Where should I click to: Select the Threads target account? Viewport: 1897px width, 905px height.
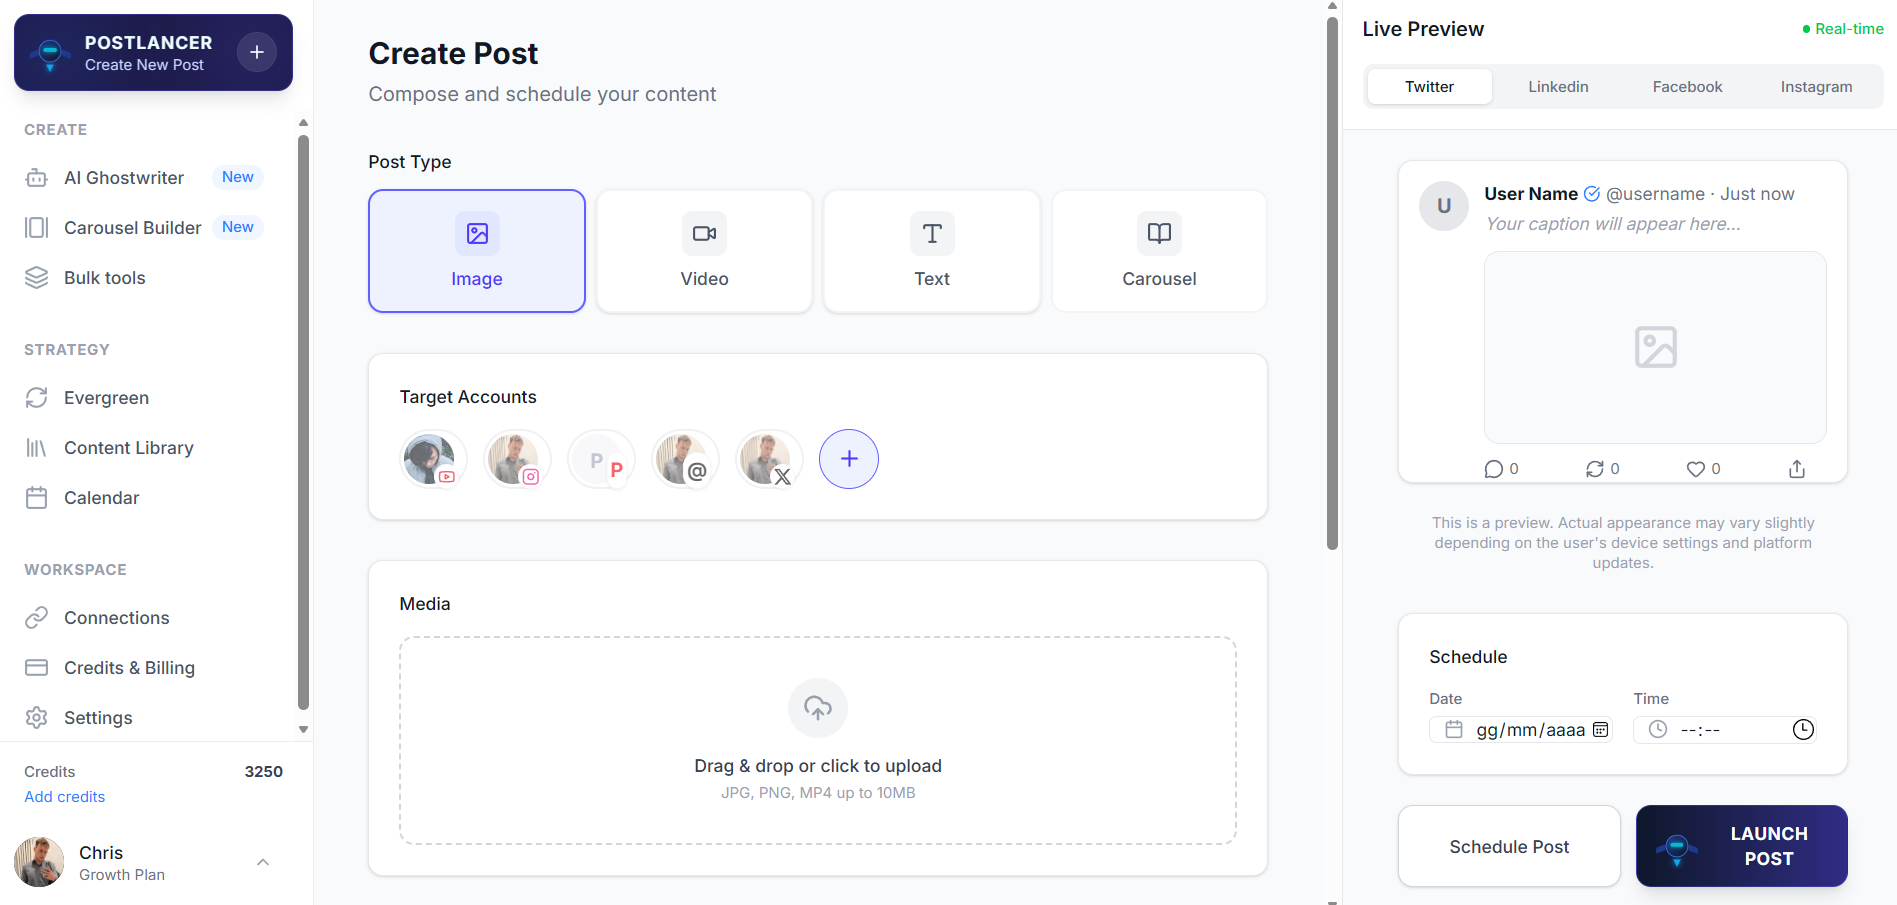[x=685, y=459]
